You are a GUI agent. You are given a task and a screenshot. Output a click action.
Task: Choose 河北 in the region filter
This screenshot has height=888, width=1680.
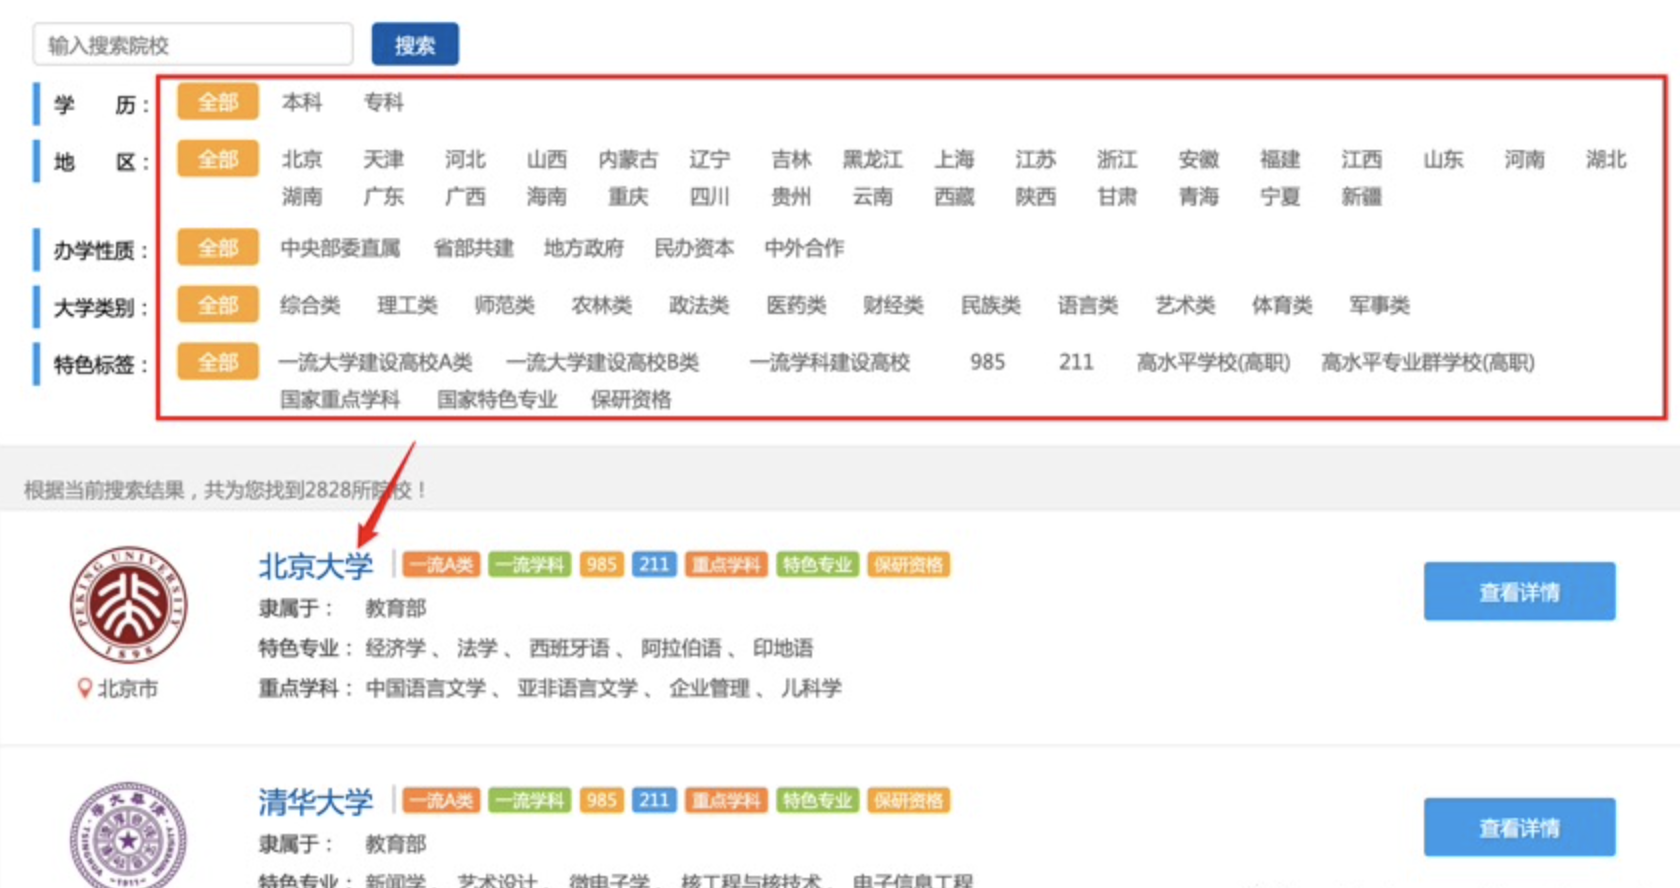click(465, 159)
